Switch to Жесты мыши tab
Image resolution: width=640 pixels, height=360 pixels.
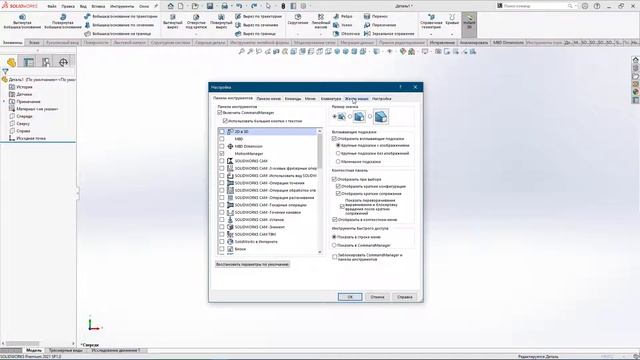pos(356,99)
